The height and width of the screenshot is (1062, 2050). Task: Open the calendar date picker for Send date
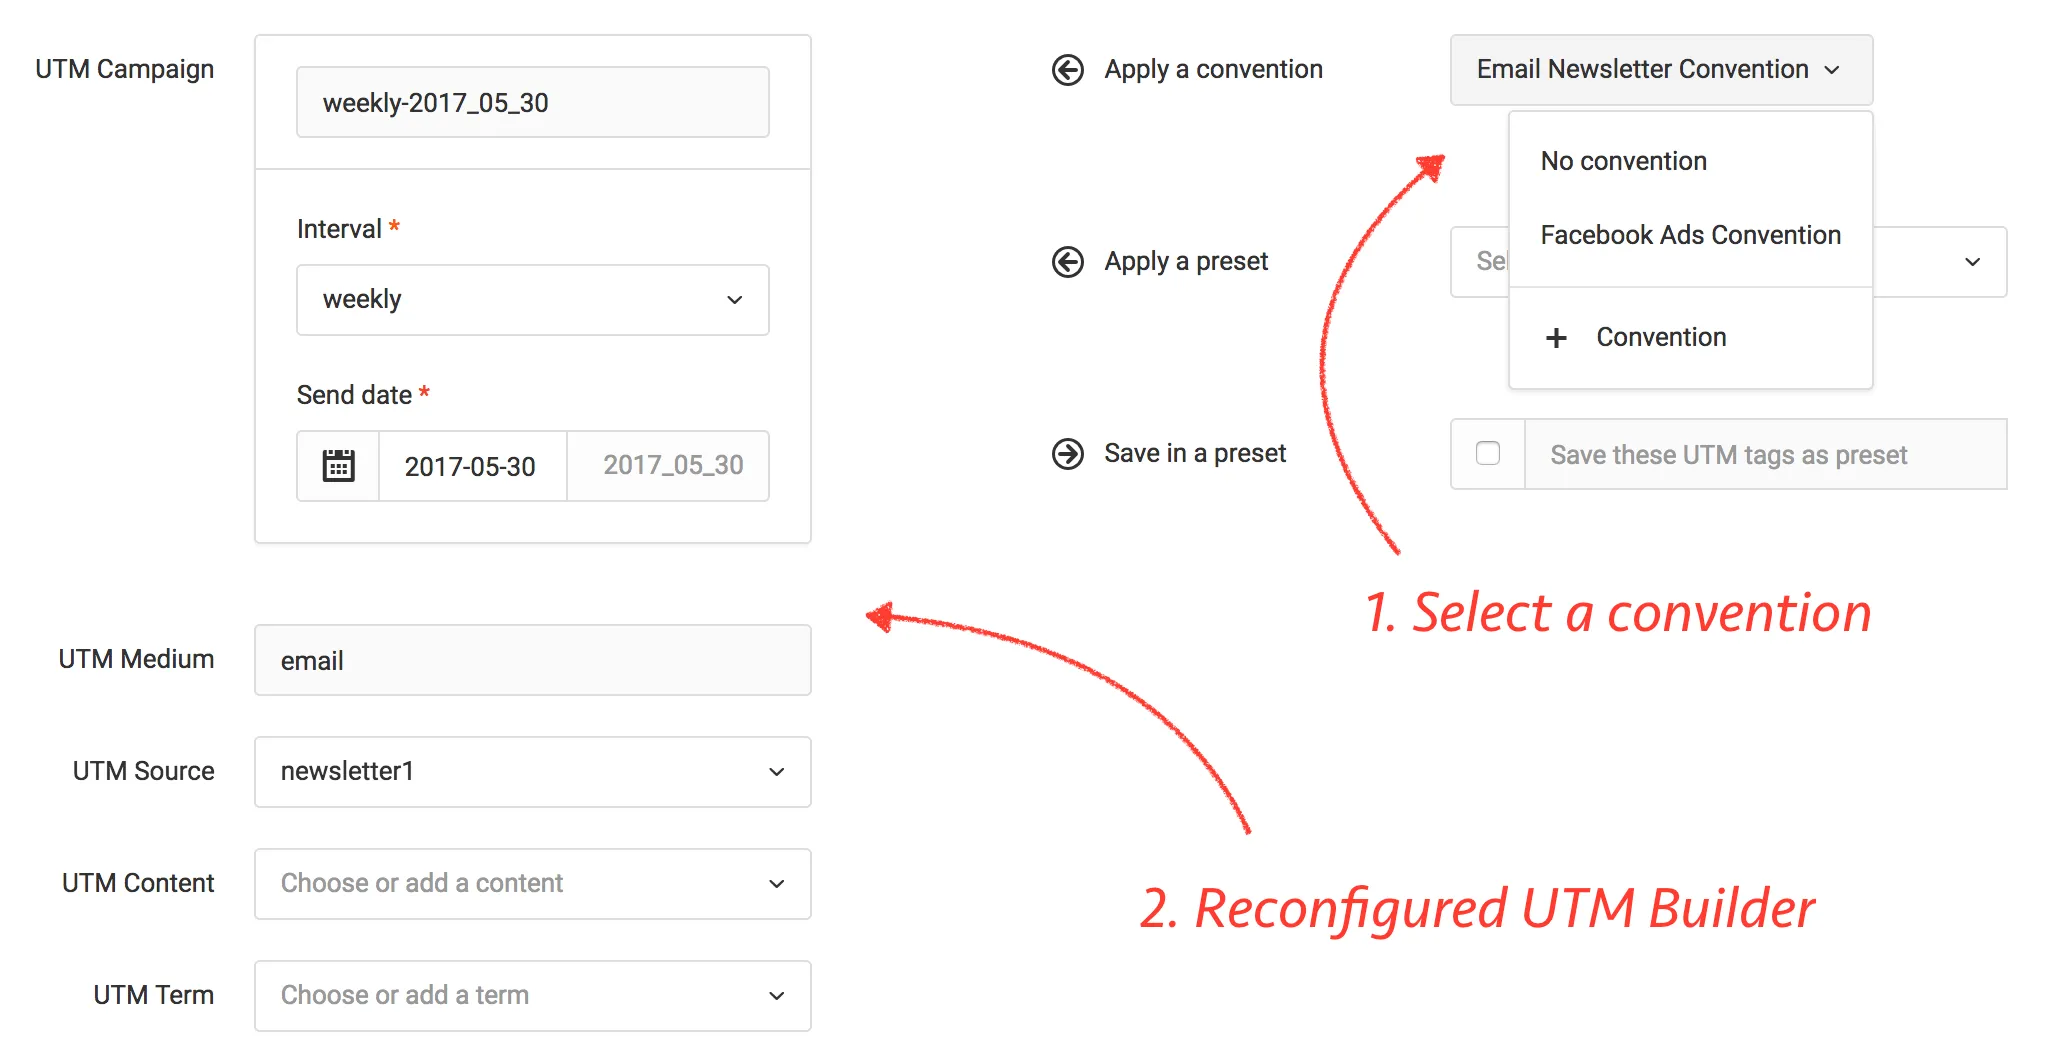point(337,465)
